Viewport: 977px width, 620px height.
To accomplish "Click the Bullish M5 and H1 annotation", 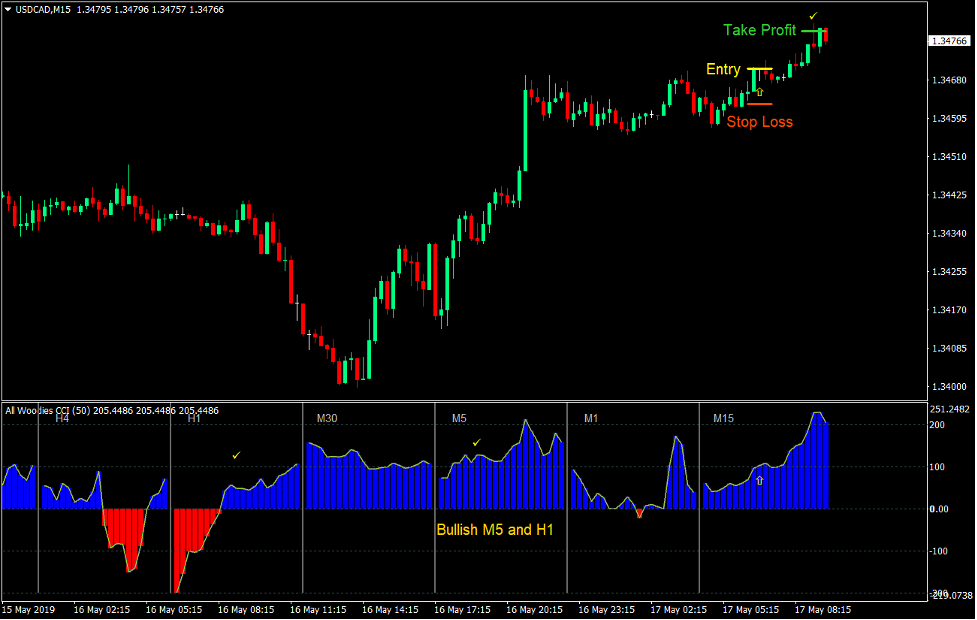I will click(x=494, y=530).
